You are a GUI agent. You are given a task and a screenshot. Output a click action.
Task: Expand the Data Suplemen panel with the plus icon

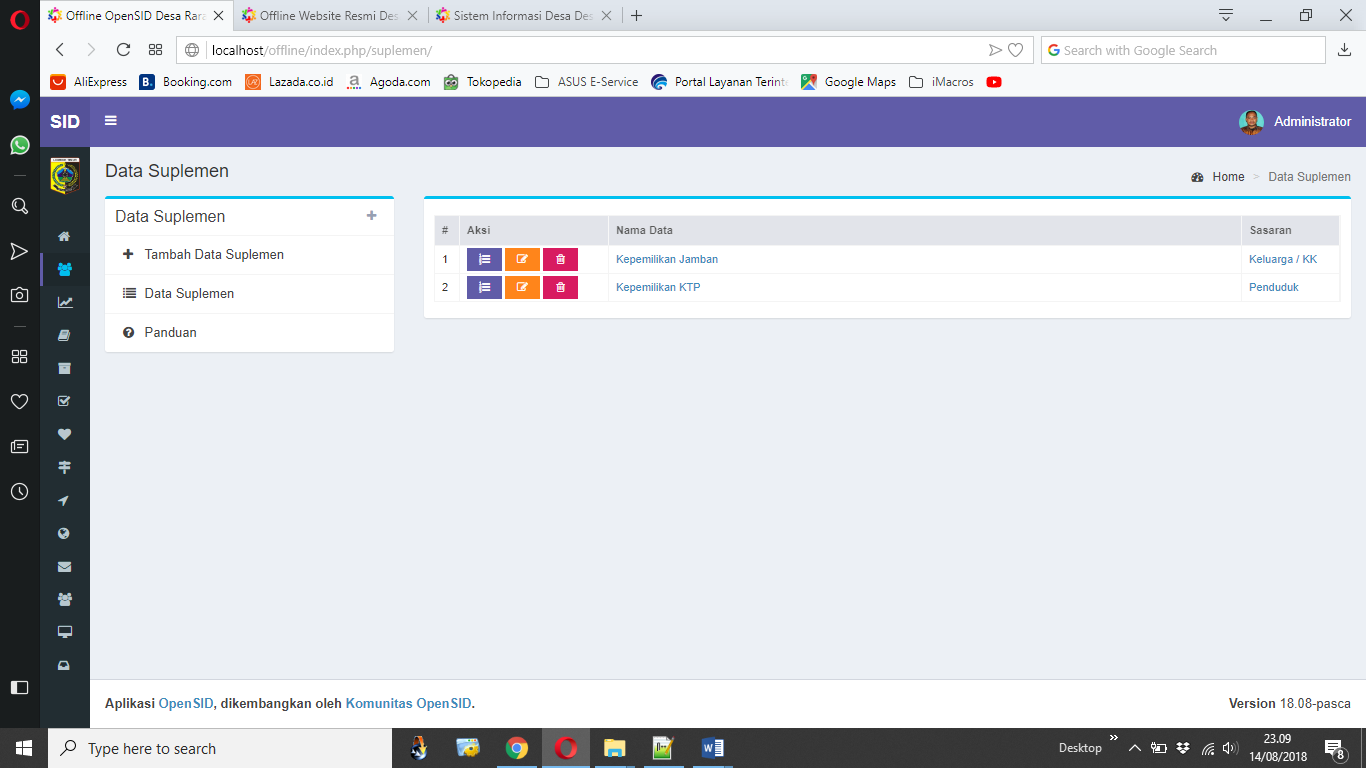[x=371, y=215]
